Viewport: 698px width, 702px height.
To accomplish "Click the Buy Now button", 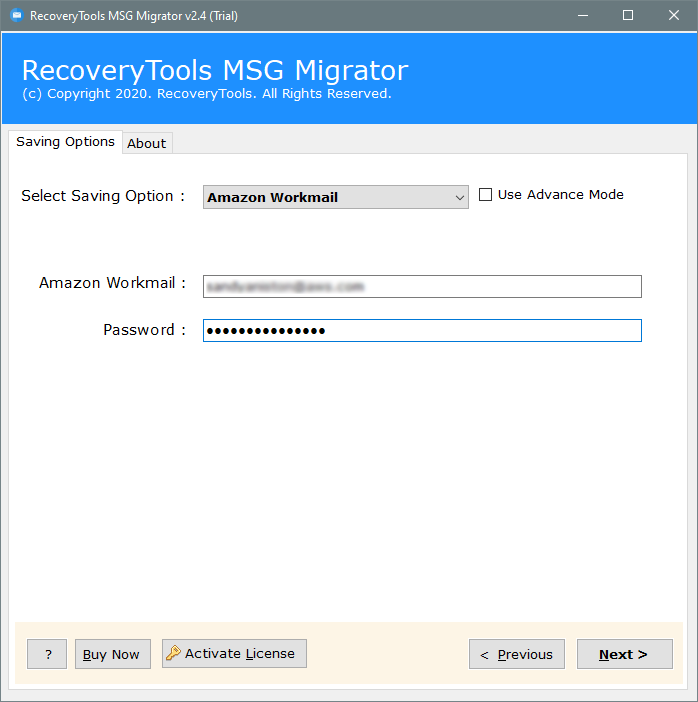I will pos(113,654).
